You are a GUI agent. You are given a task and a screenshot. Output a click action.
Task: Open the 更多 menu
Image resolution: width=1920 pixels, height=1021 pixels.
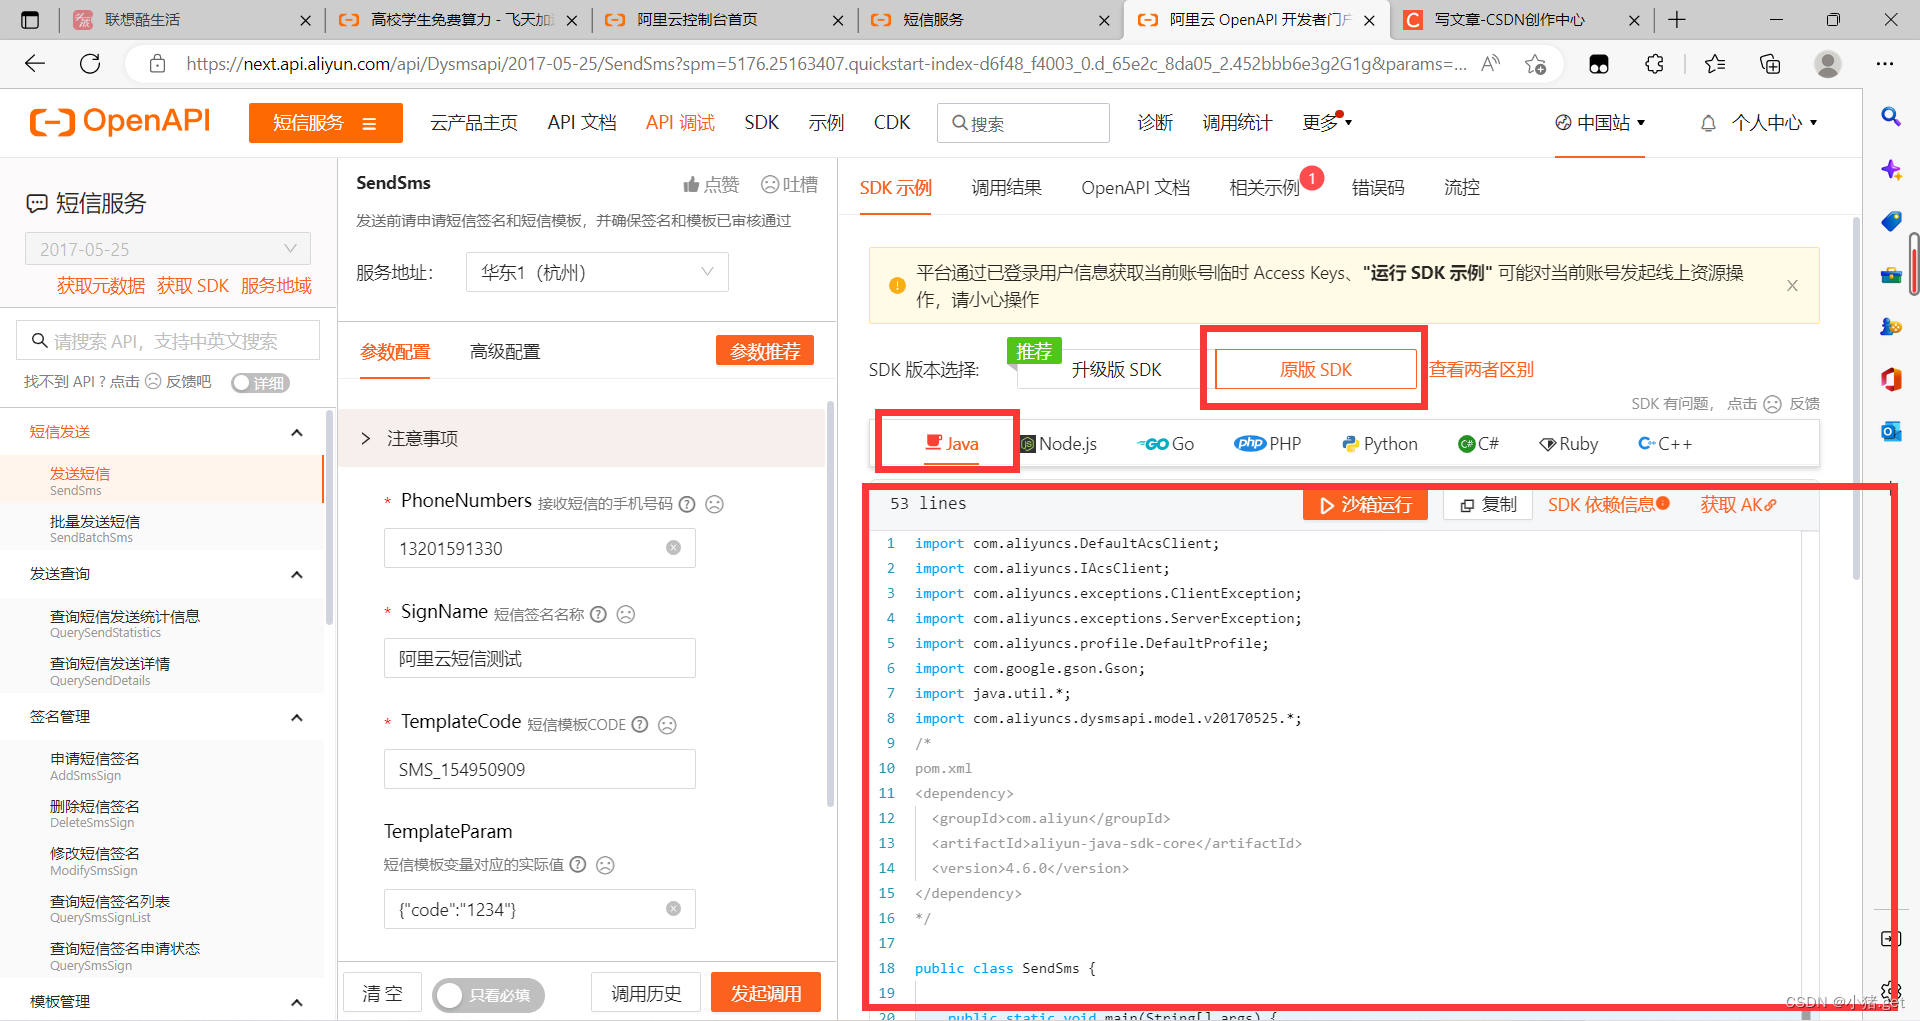pyautogui.click(x=1327, y=123)
